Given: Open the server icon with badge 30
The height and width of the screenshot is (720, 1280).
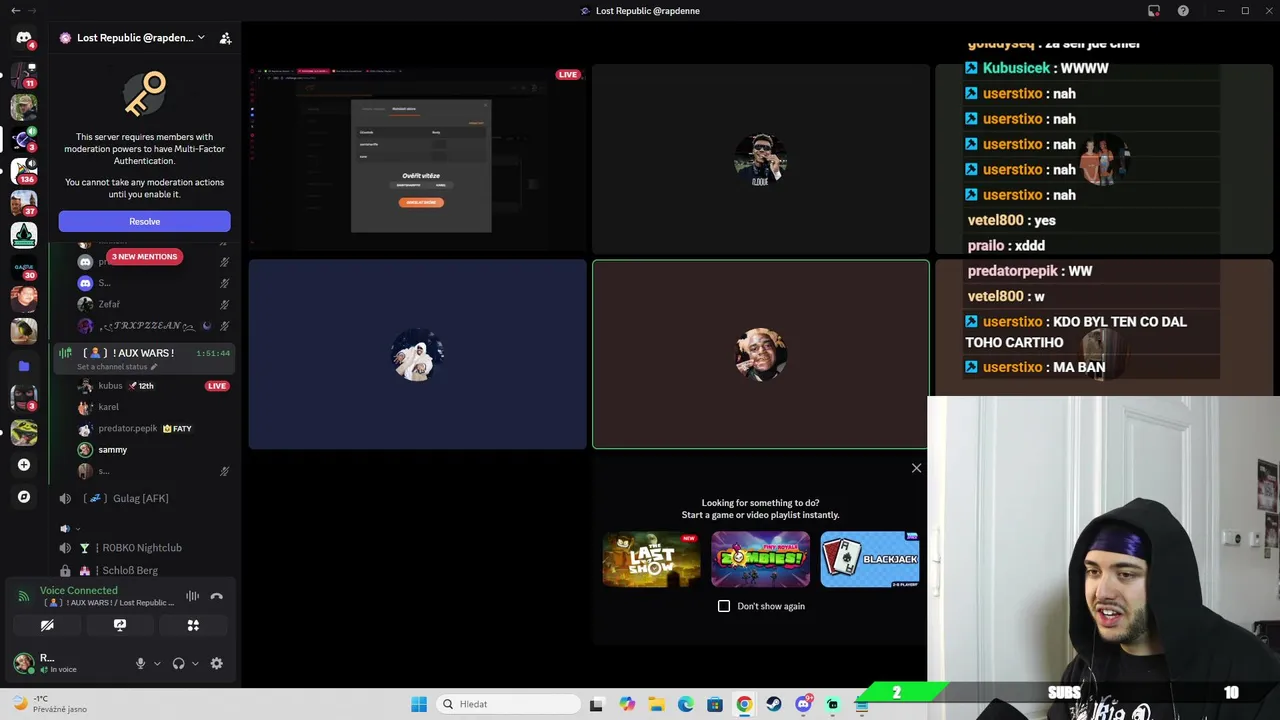Looking at the screenshot, I should pos(24,267).
